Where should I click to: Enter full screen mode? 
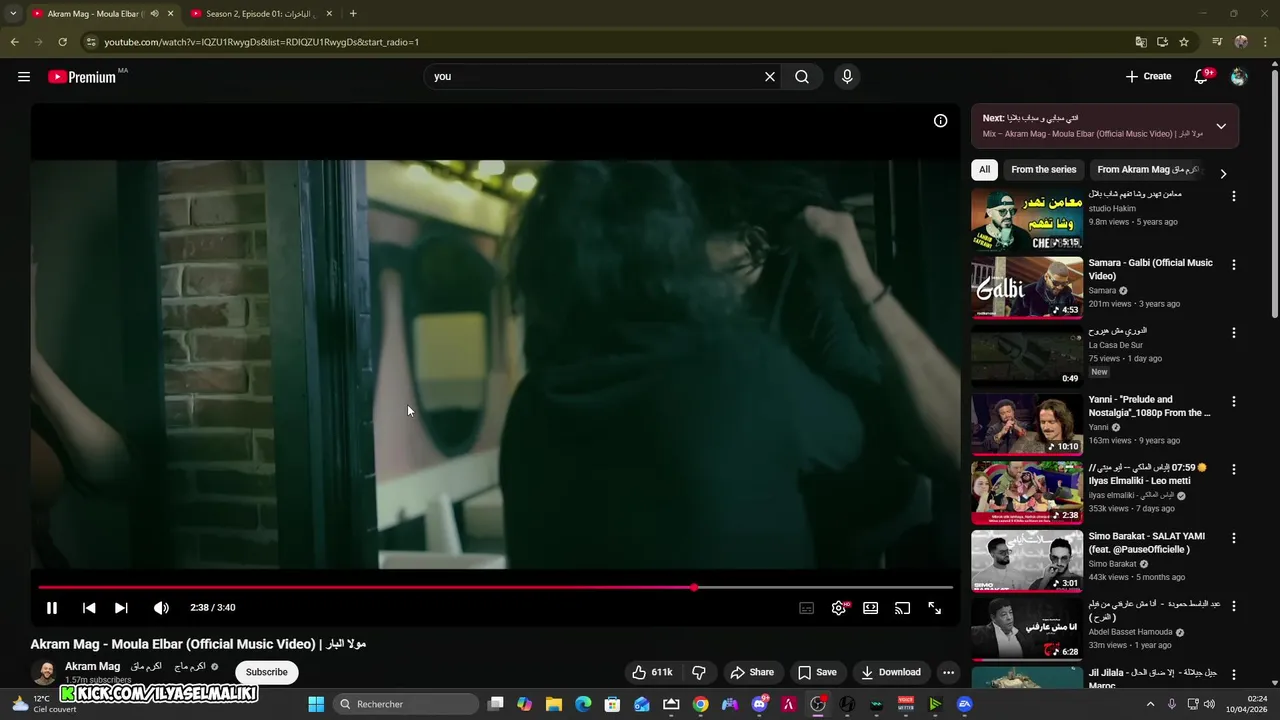[934, 608]
